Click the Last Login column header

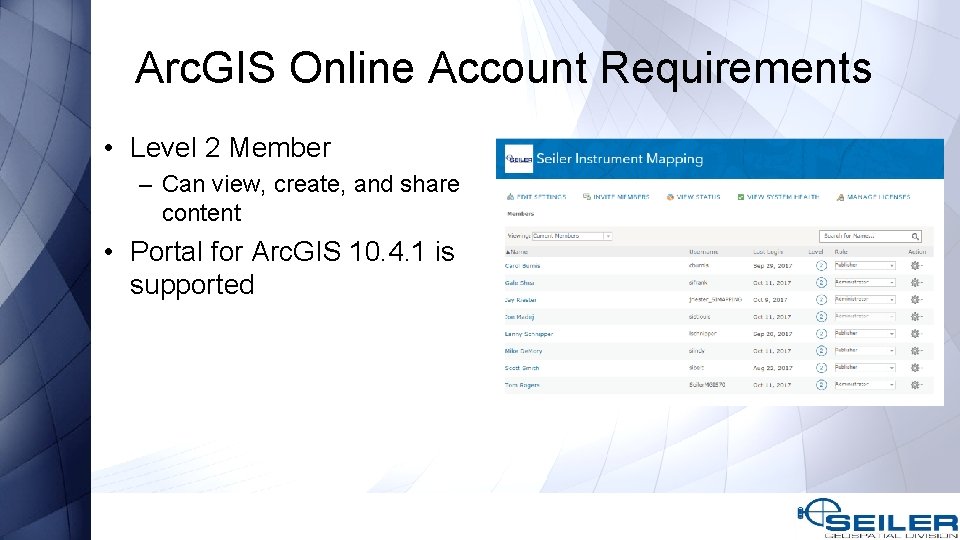coord(768,252)
